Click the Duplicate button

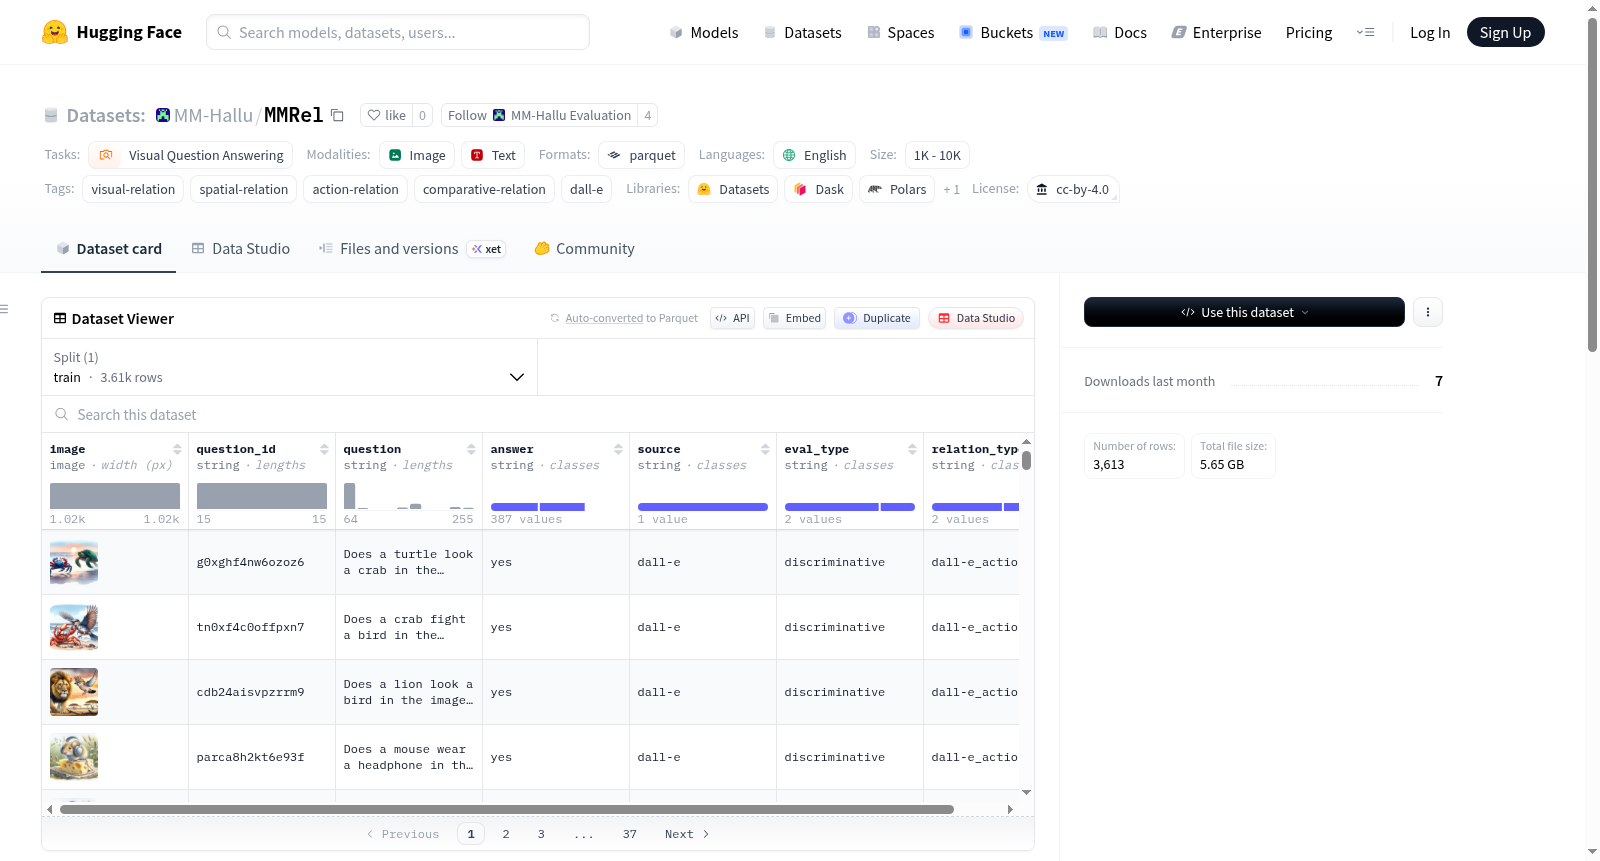click(877, 319)
